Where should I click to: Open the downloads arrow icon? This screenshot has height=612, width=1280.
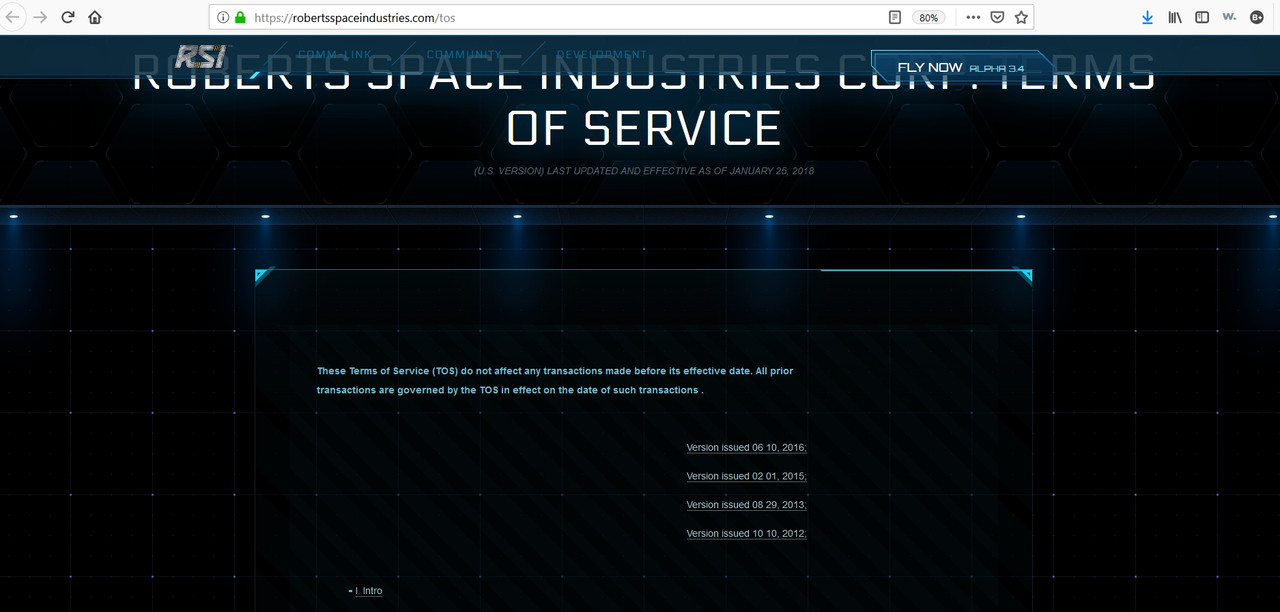point(1147,17)
